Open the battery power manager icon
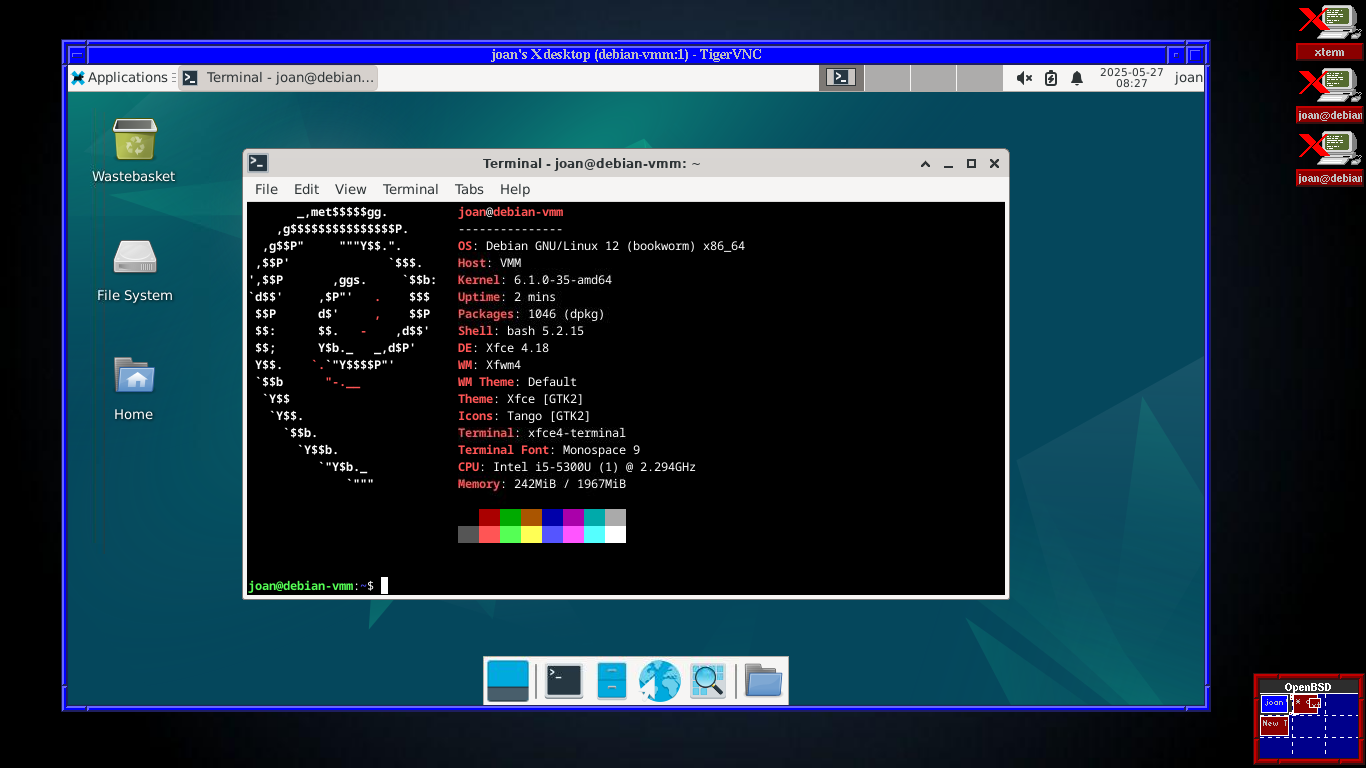This screenshot has width=1366, height=768. pyautogui.click(x=1051, y=78)
